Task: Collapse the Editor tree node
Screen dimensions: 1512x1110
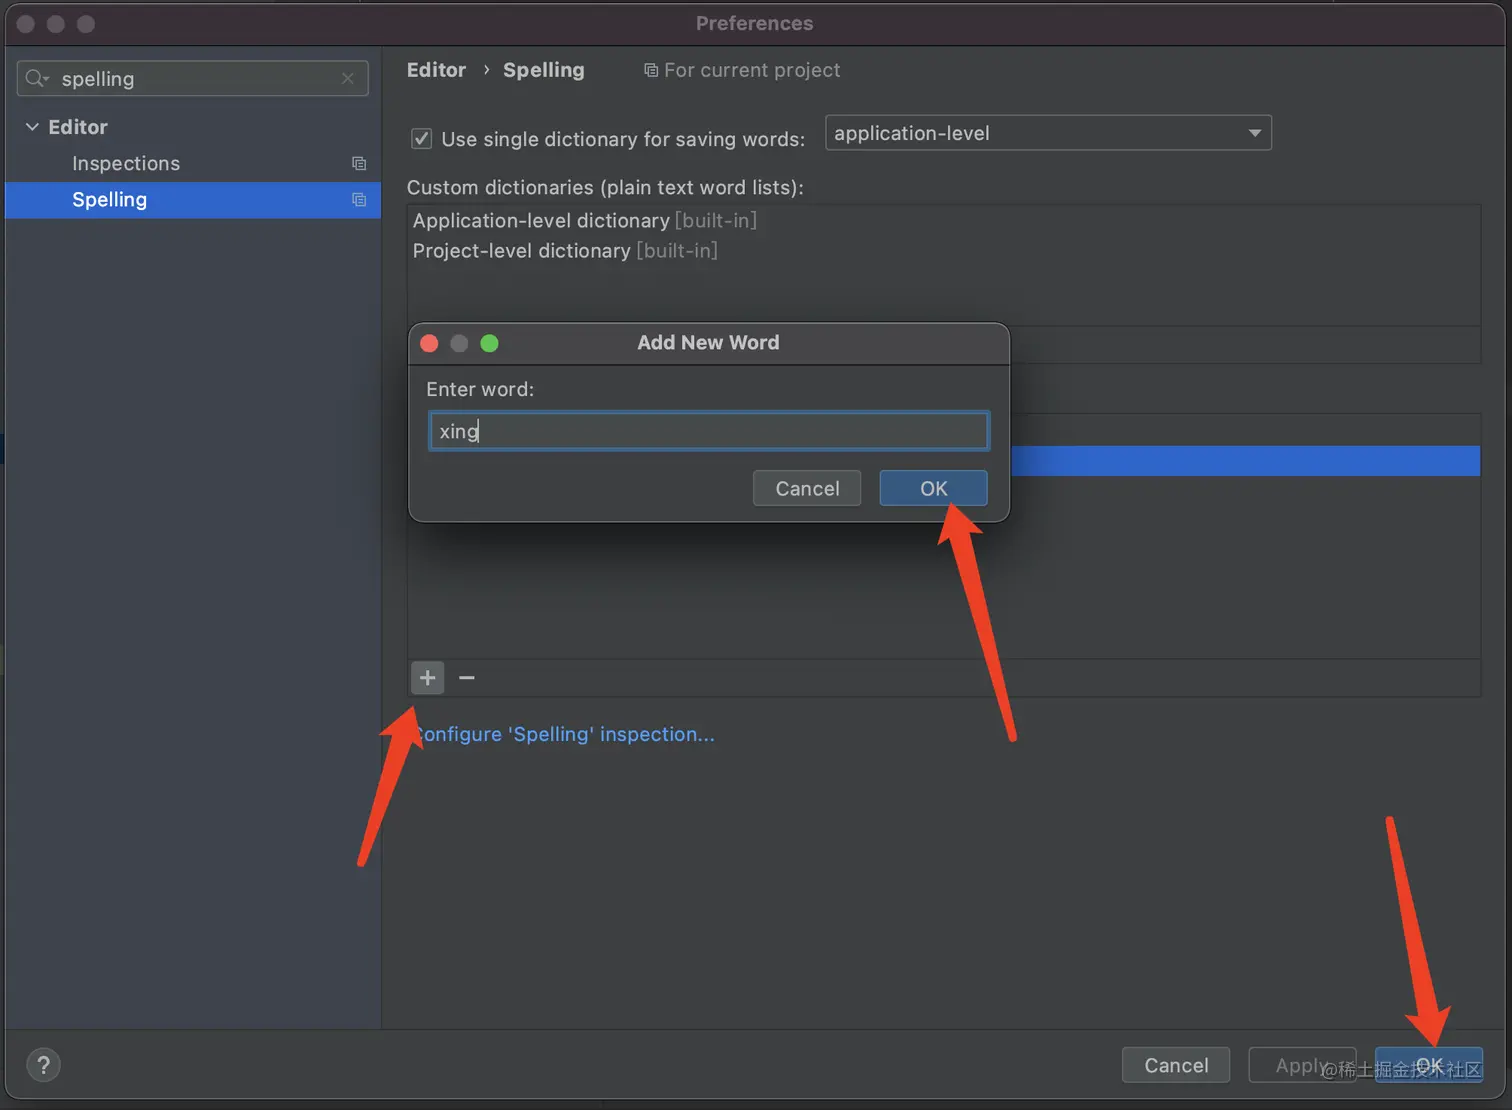Action: pos(32,127)
